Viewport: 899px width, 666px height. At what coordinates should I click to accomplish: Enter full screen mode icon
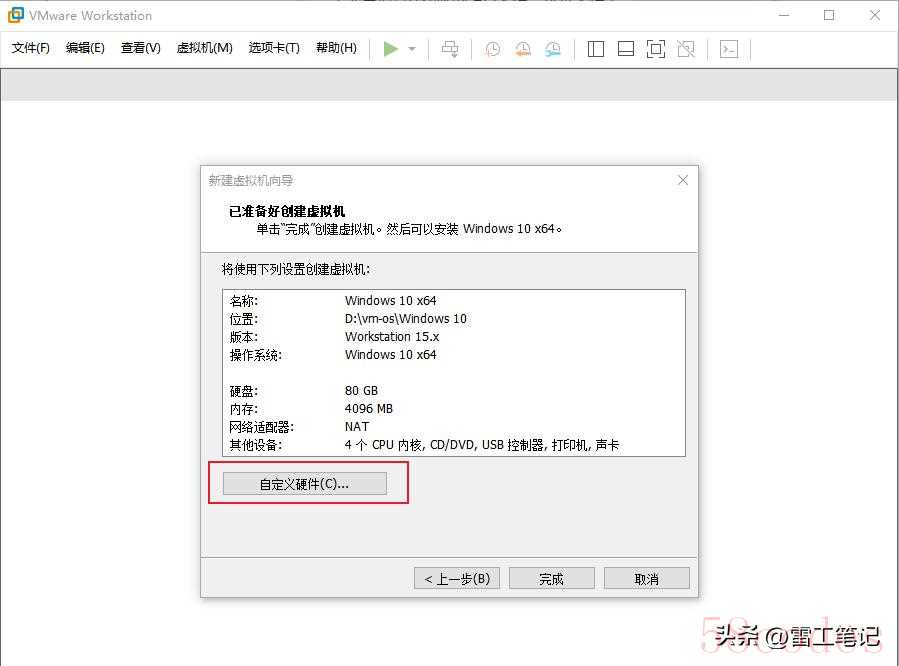point(656,49)
